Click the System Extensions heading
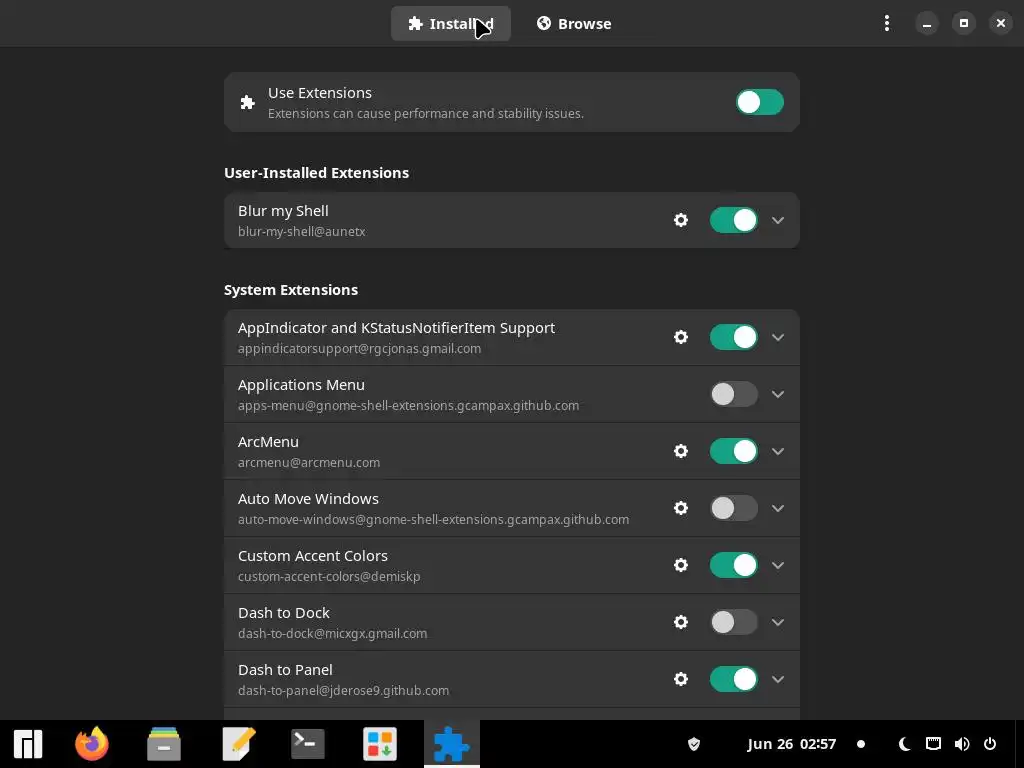This screenshot has width=1024, height=768. pyautogui.click(x=291, y=290)
